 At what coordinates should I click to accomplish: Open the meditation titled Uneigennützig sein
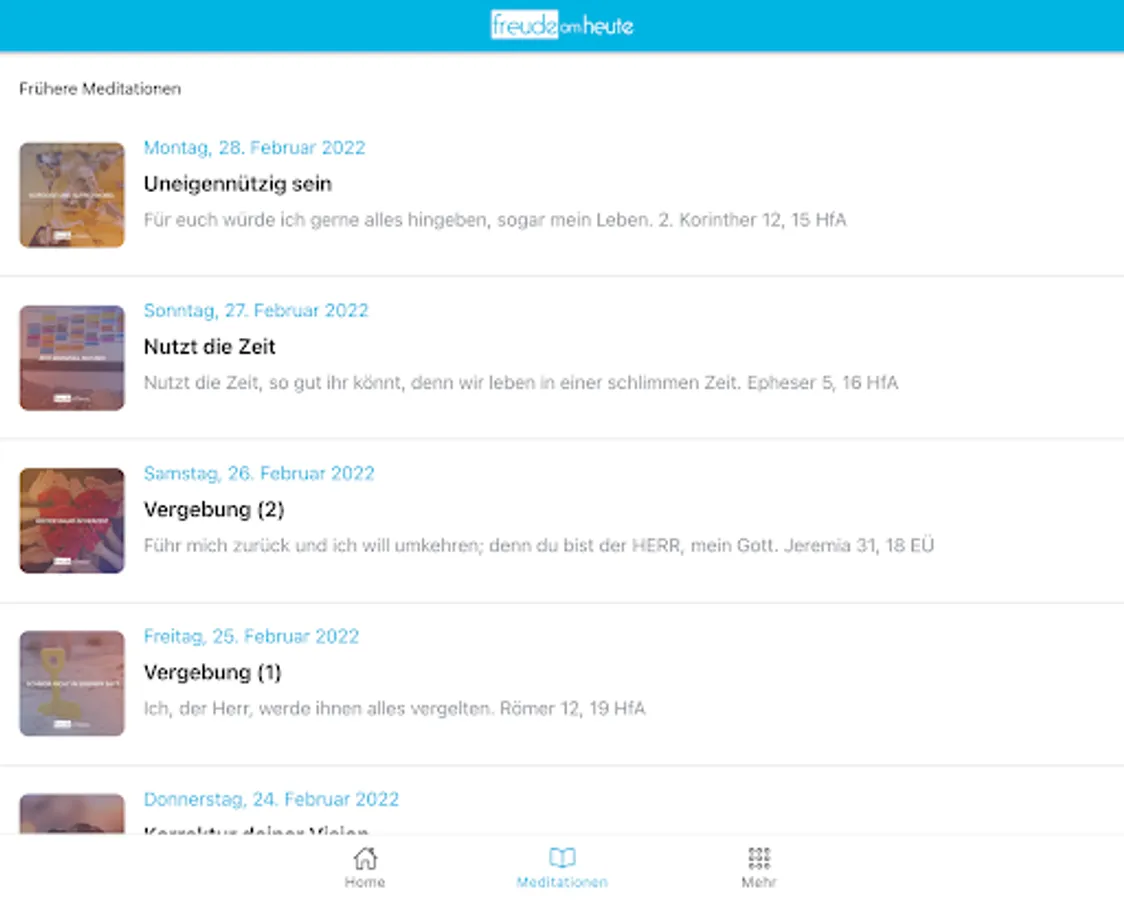237,184
